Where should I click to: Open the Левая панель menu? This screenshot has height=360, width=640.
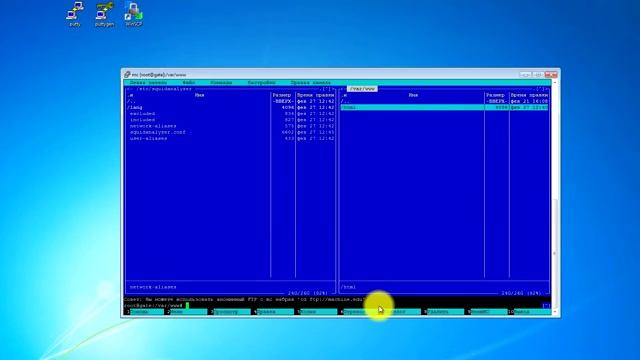(148, 82)
